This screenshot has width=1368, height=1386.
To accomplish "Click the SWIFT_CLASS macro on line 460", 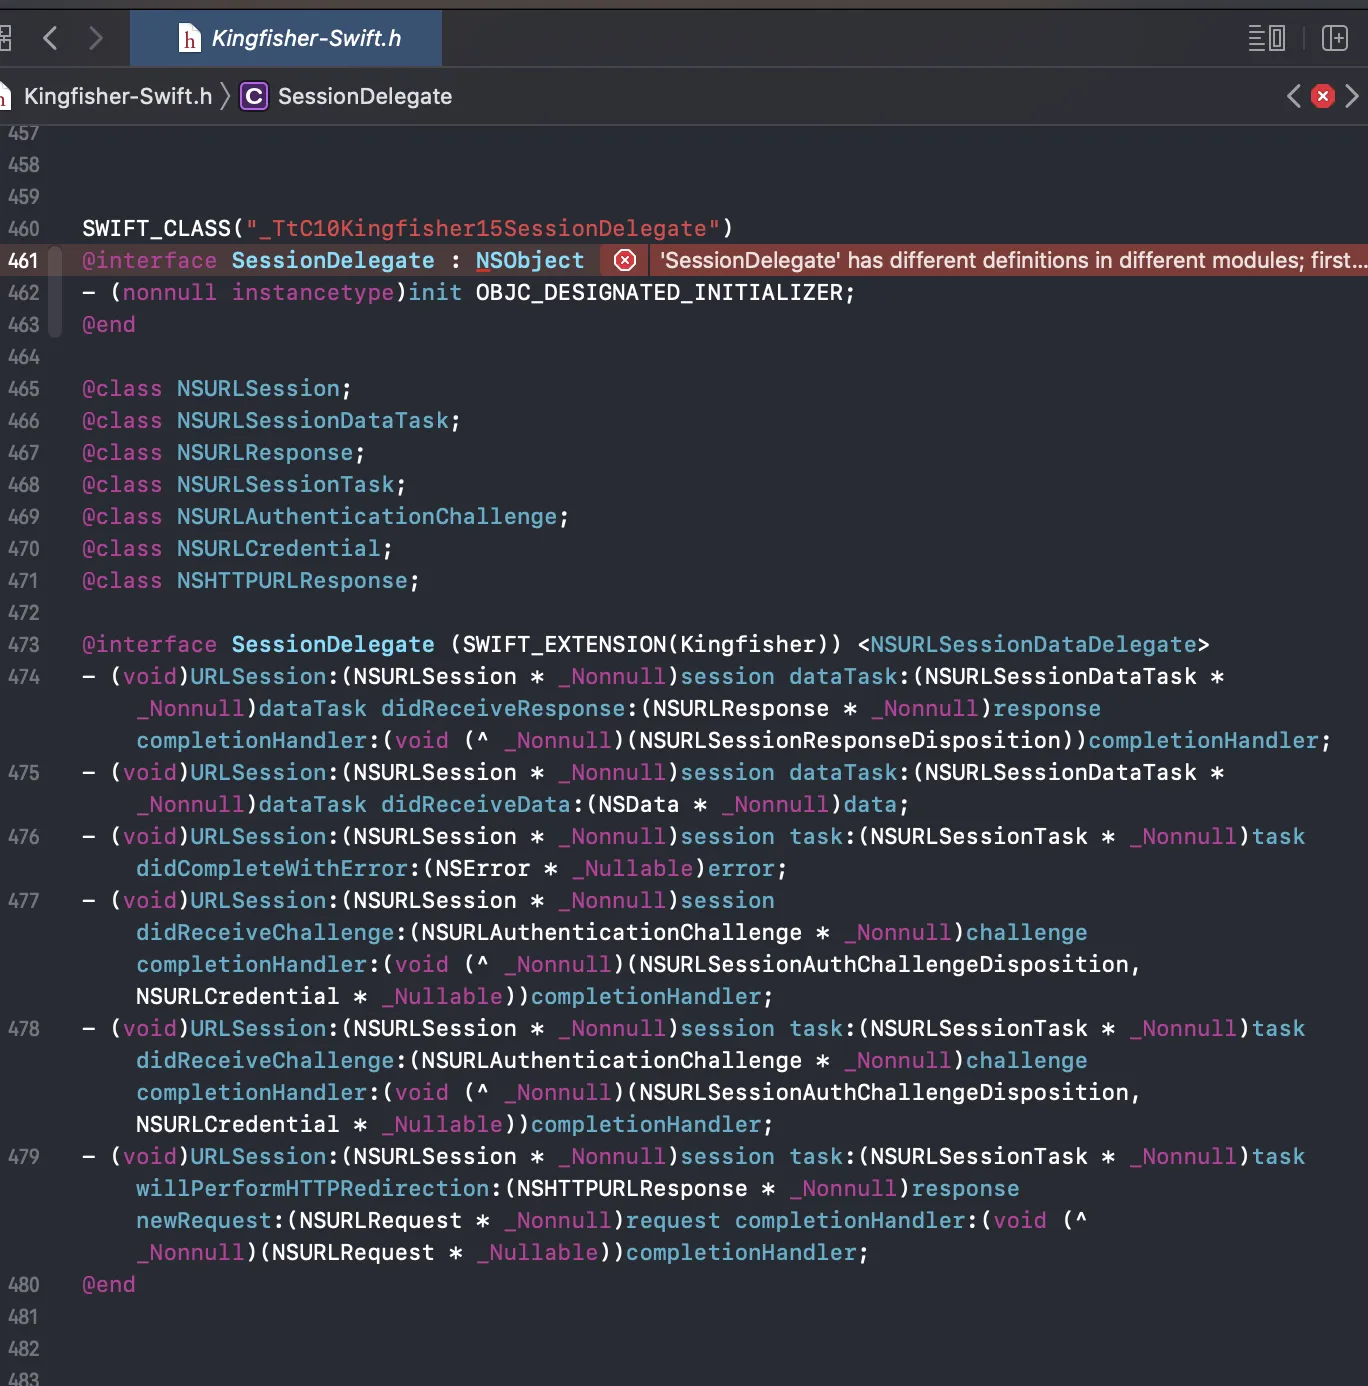I will point(156,229).
